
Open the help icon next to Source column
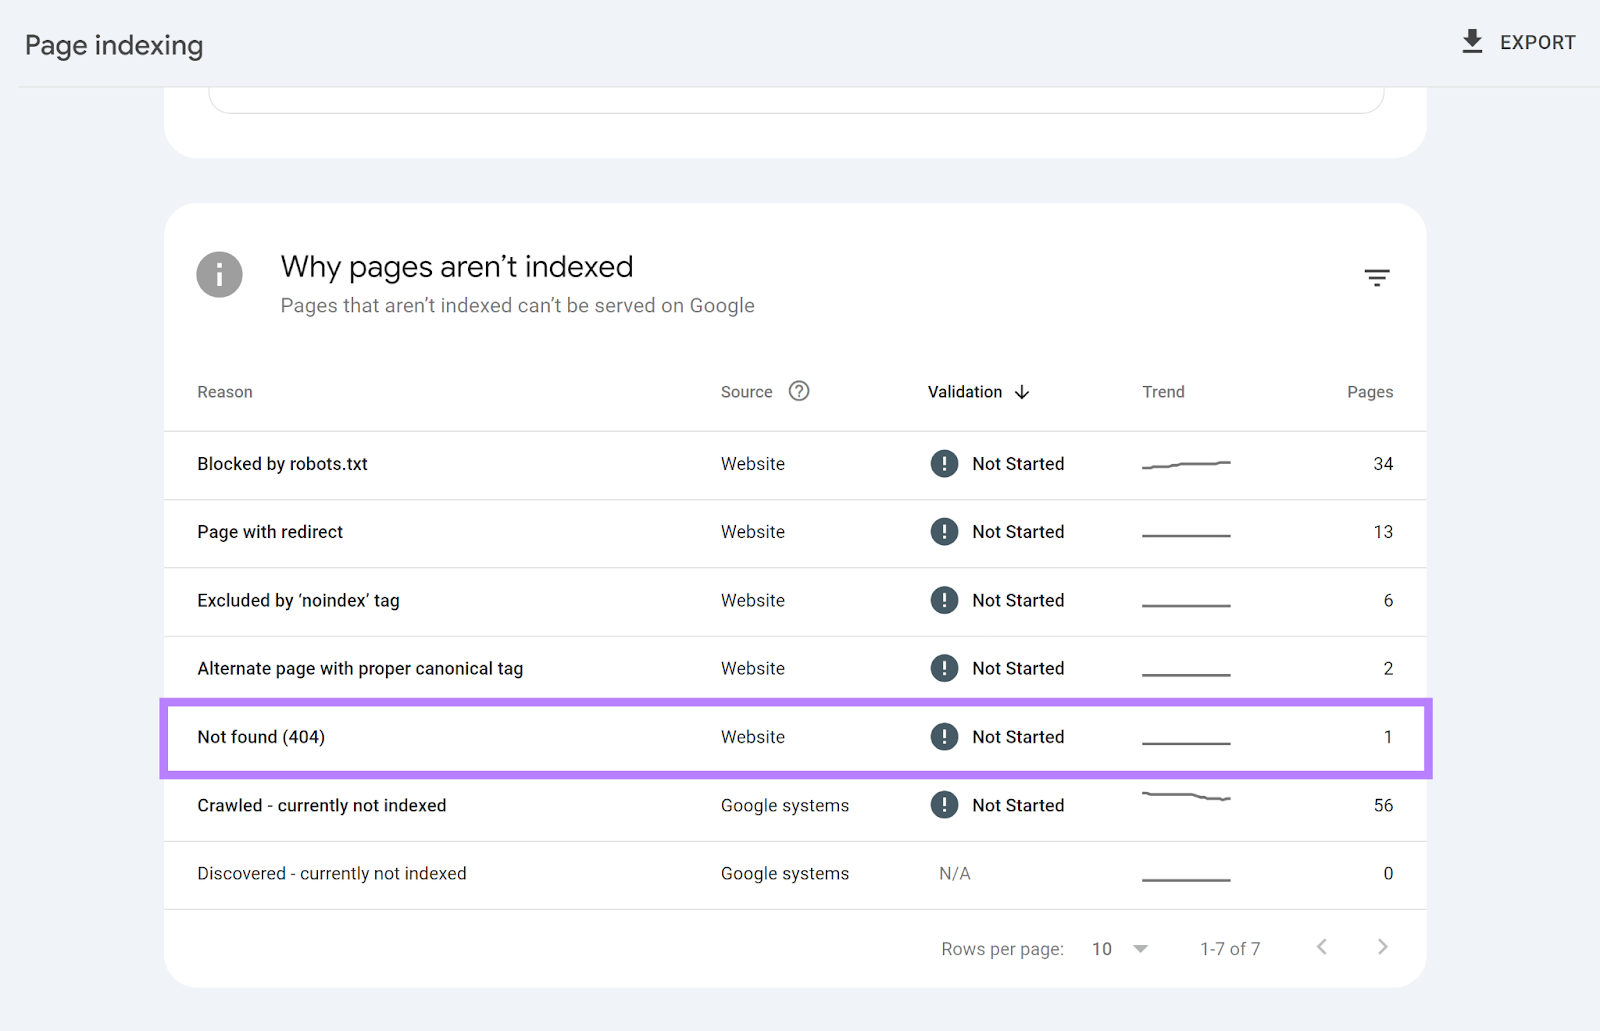tap(798, 391)
